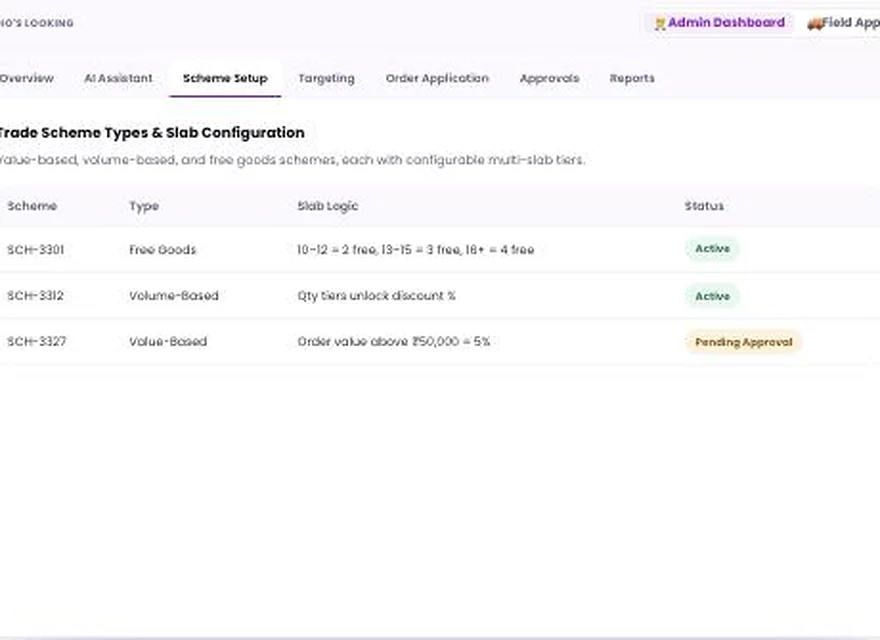Click the Value-Based type cell
Image resolution: width=880 pixels, height=640 pixels.
(168, 341)
